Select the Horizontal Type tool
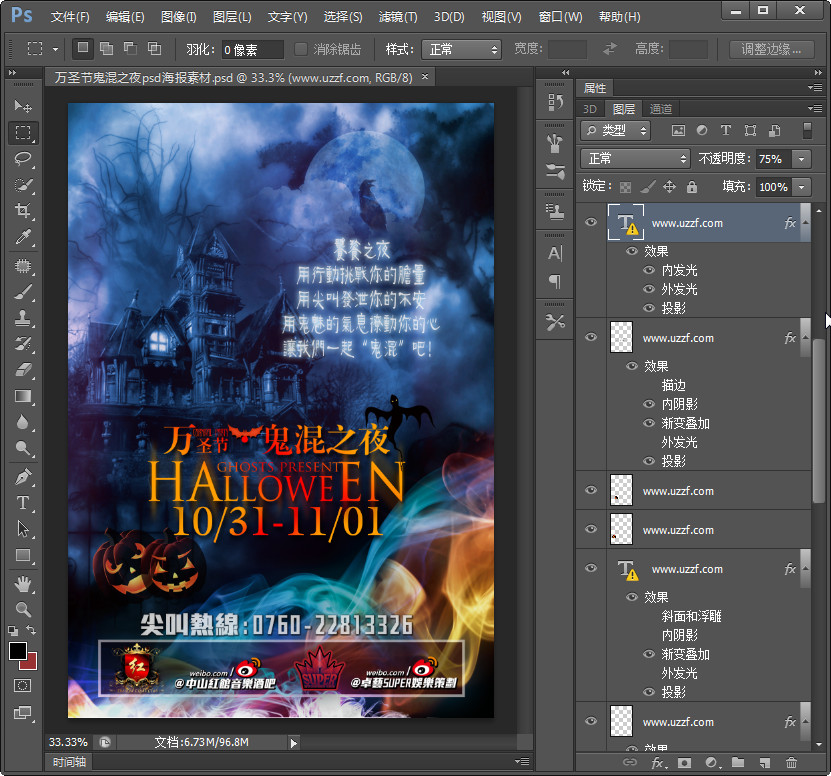Screen dimensions: 831x776 (22, 503)
